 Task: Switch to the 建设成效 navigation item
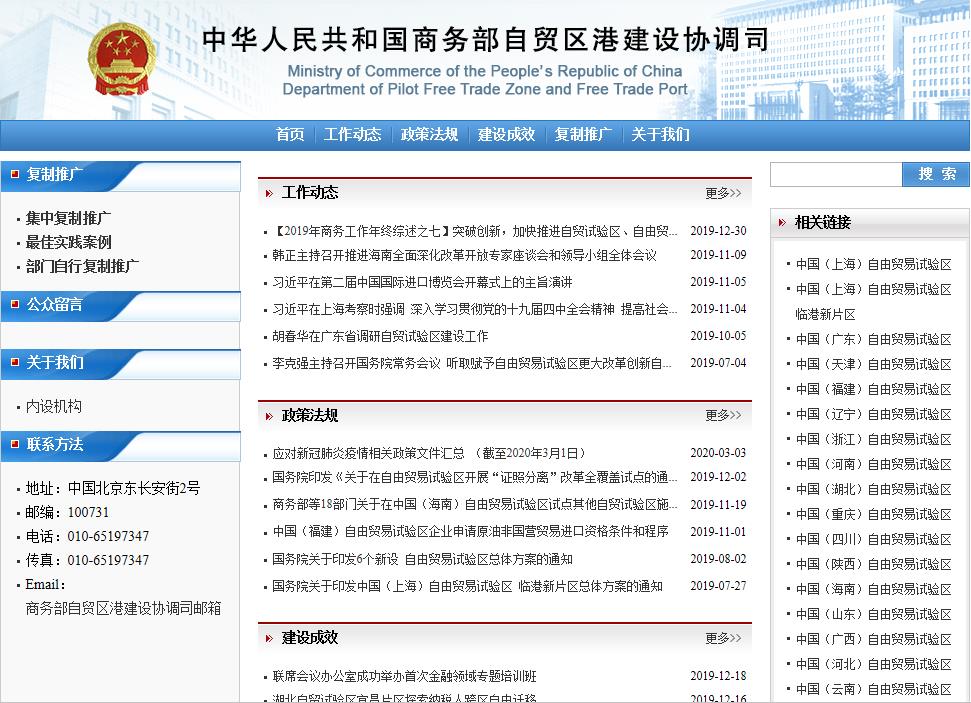(509, 134)
